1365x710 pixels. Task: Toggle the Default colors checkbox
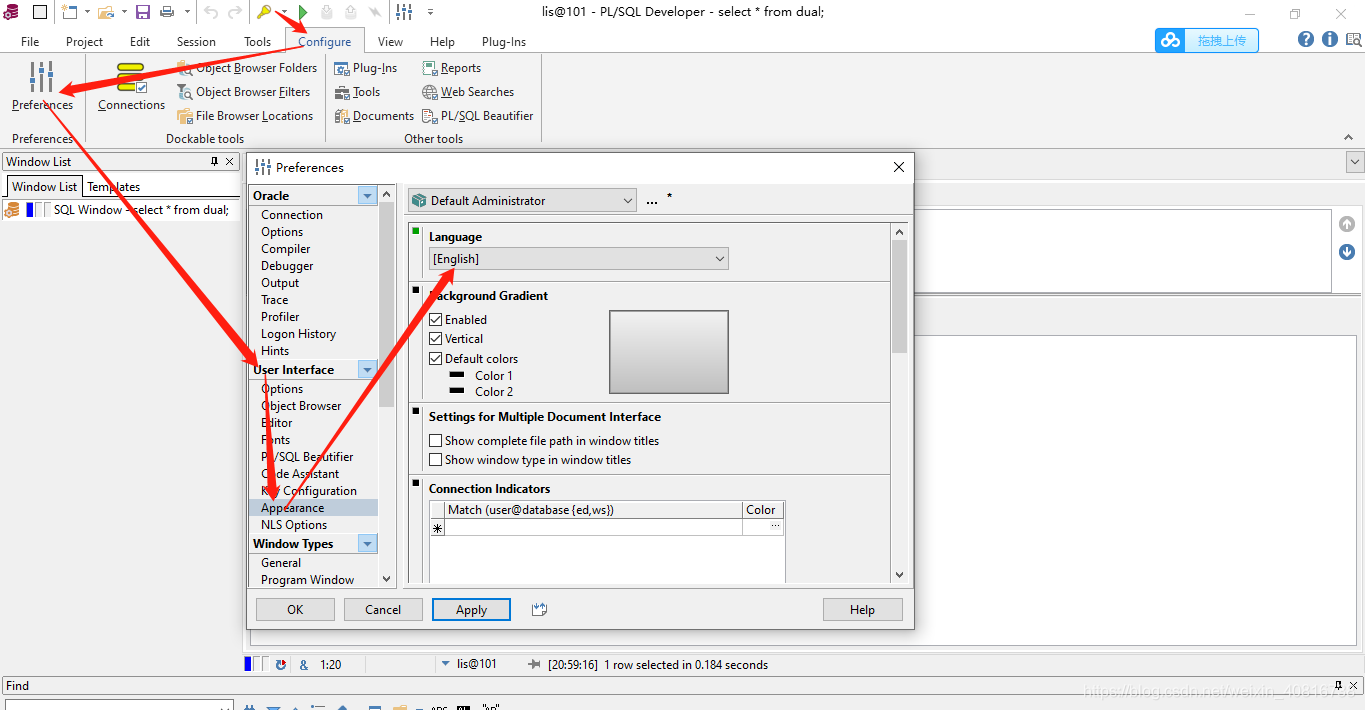436,358
